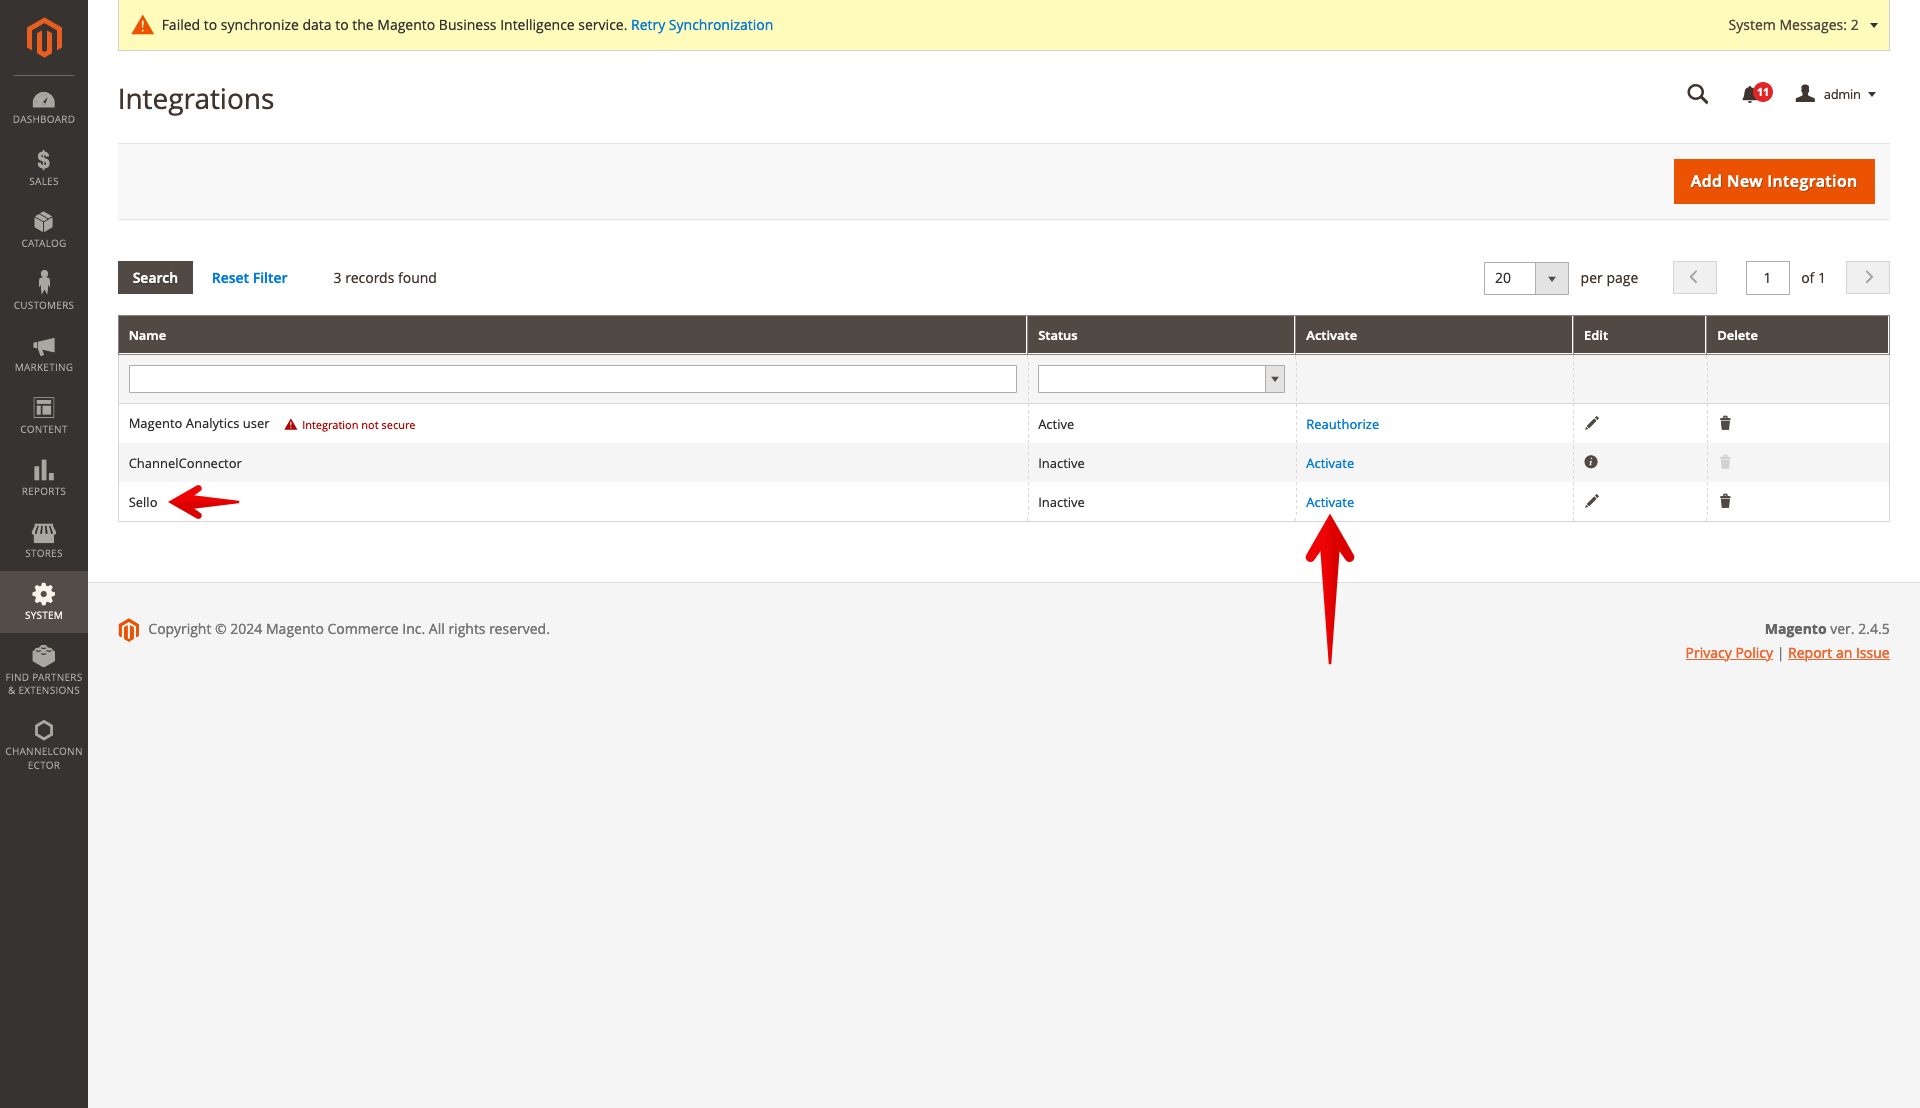Expand System Messages dropdown
The image size is (1920, 1108).
(1803, 25)
